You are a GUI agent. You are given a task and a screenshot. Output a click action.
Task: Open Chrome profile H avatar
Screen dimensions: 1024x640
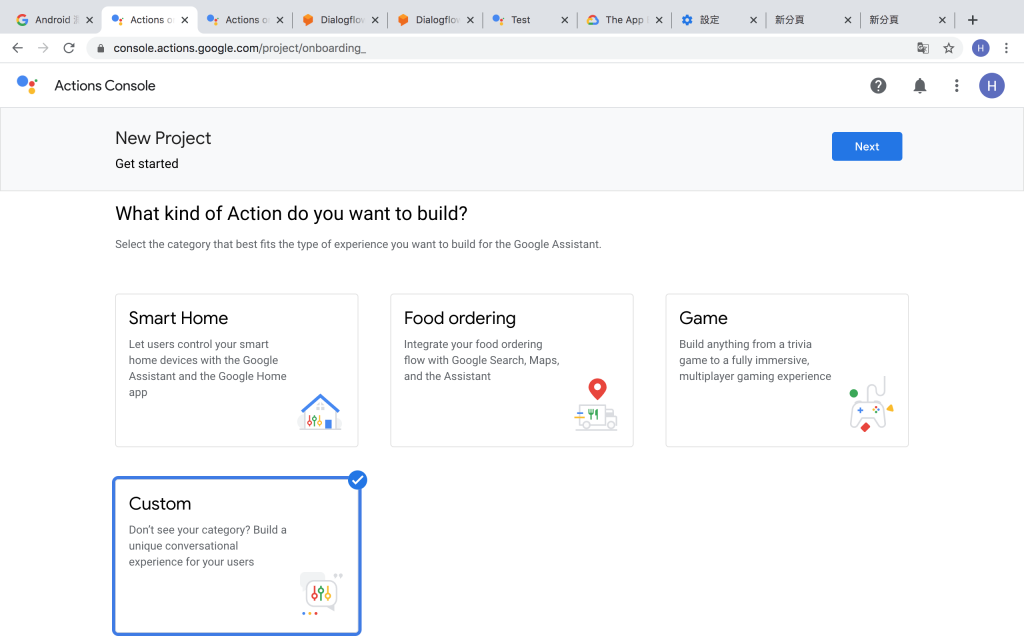point(980,48)
